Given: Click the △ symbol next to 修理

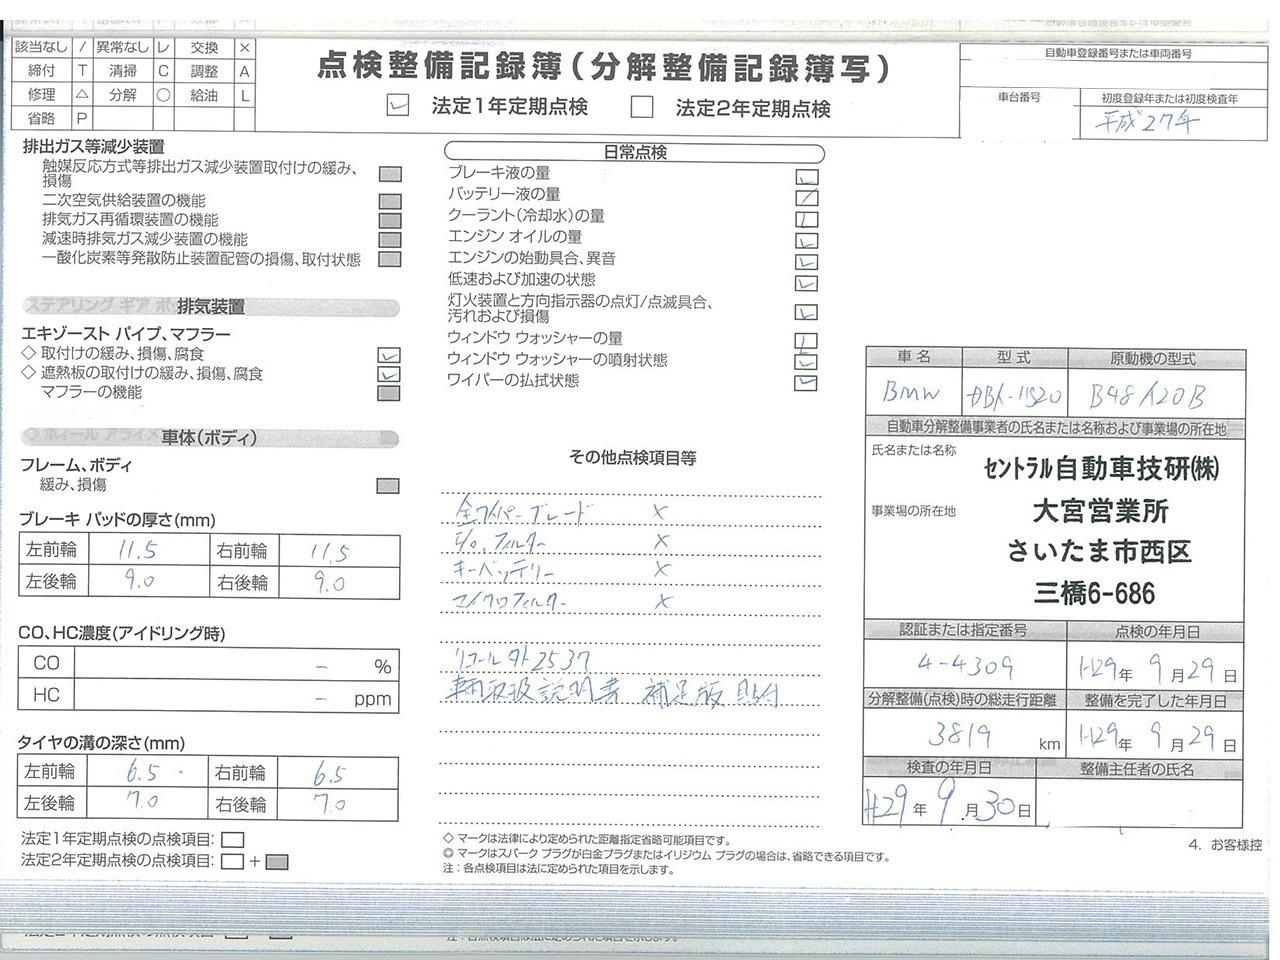Looking at the screenshot, I should (83, 95).
